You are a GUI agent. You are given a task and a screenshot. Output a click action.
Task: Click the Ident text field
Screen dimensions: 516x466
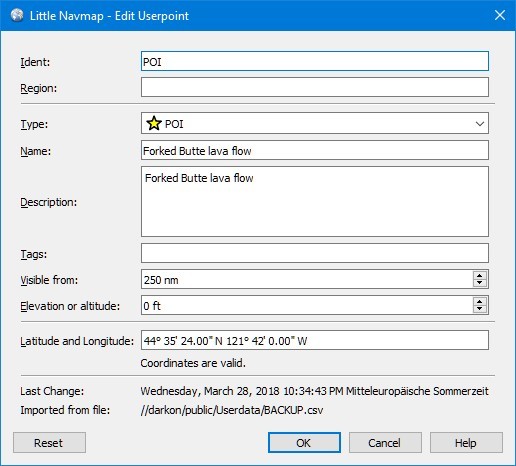pos(315,61)
